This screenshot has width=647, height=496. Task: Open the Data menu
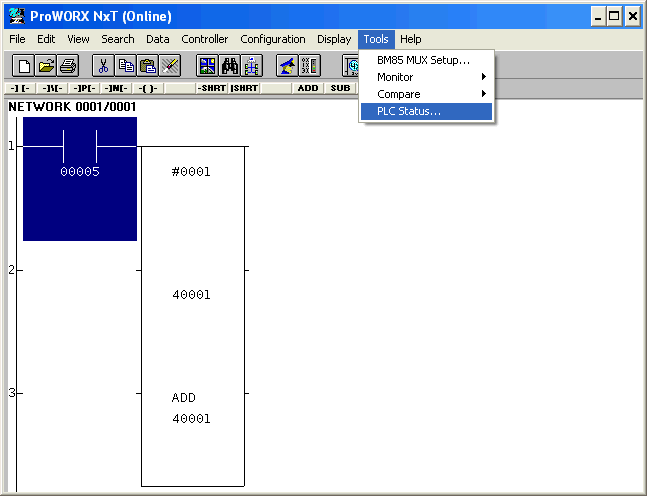pos(158,39)
